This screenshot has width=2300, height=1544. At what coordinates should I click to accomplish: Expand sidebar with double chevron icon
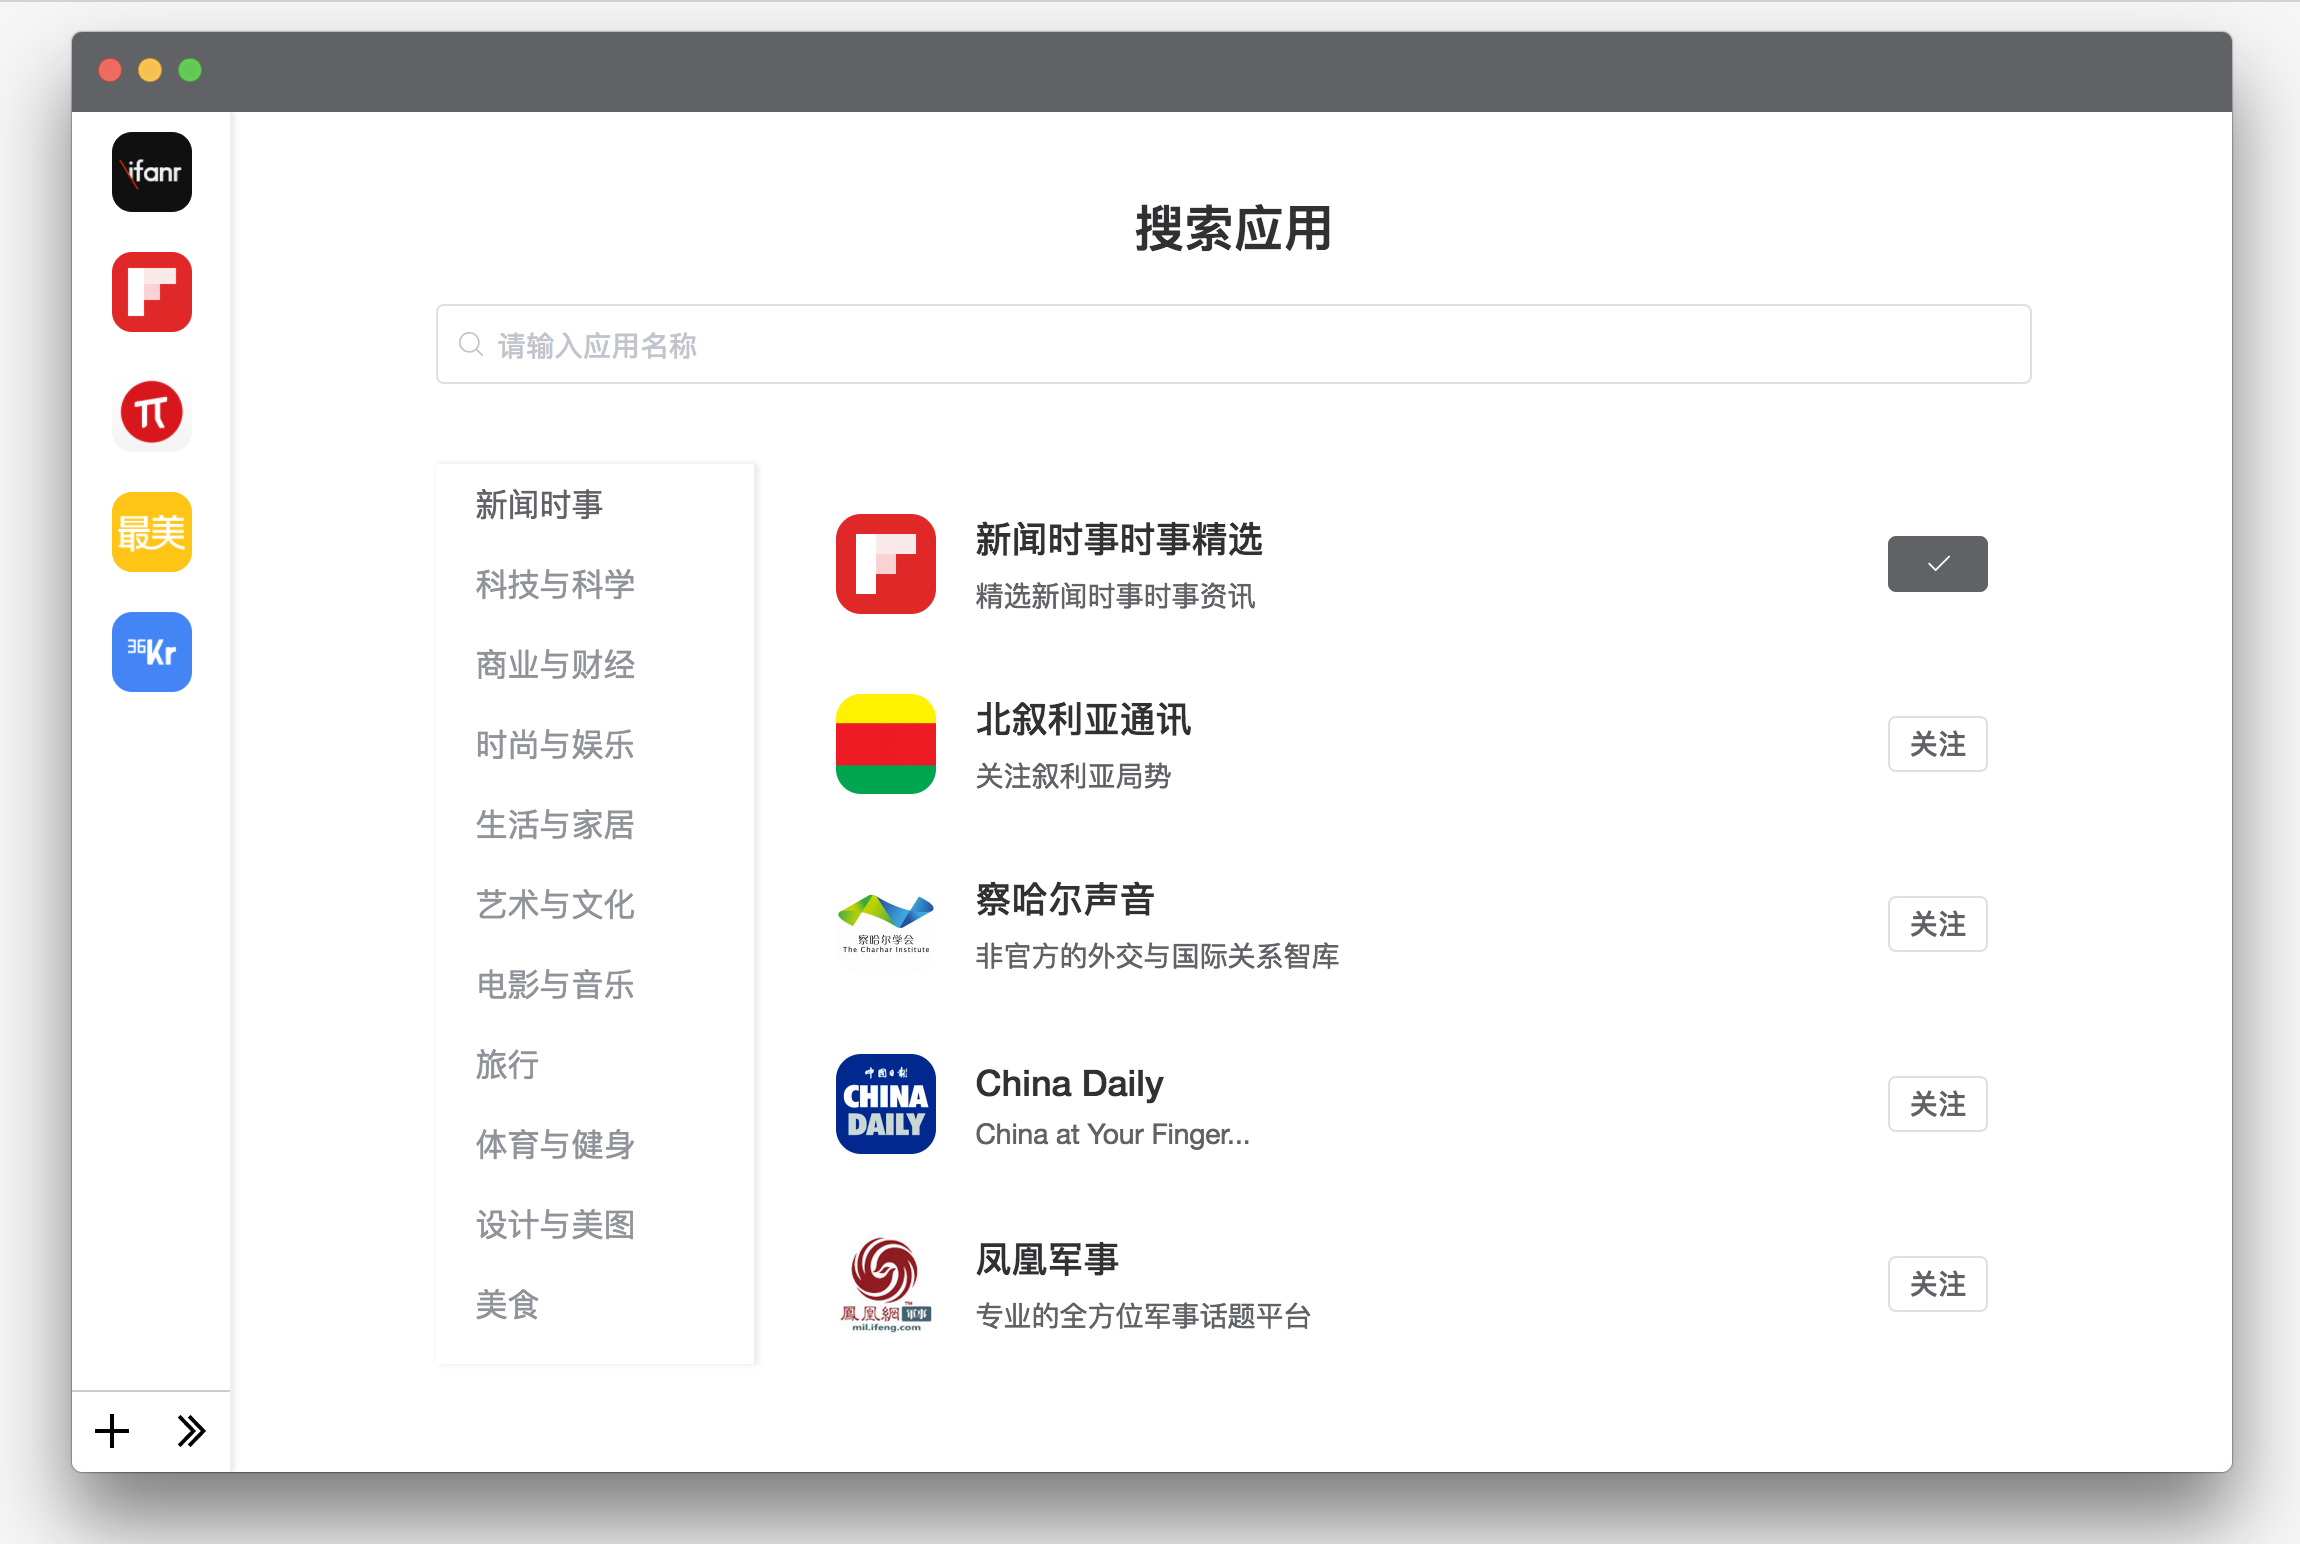point(191,1431)
